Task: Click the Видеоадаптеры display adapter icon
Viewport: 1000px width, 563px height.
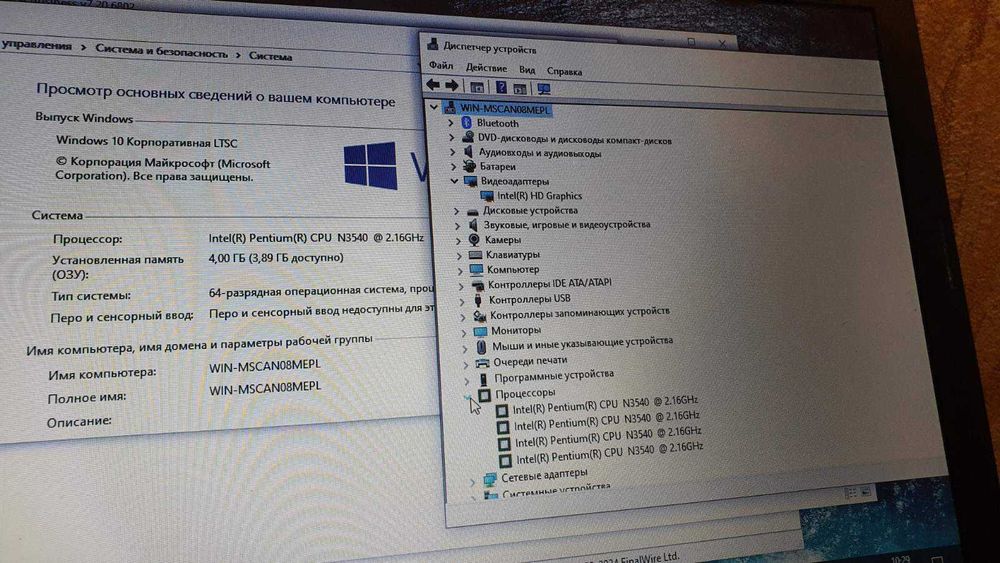Action: (x=471, y=181)
